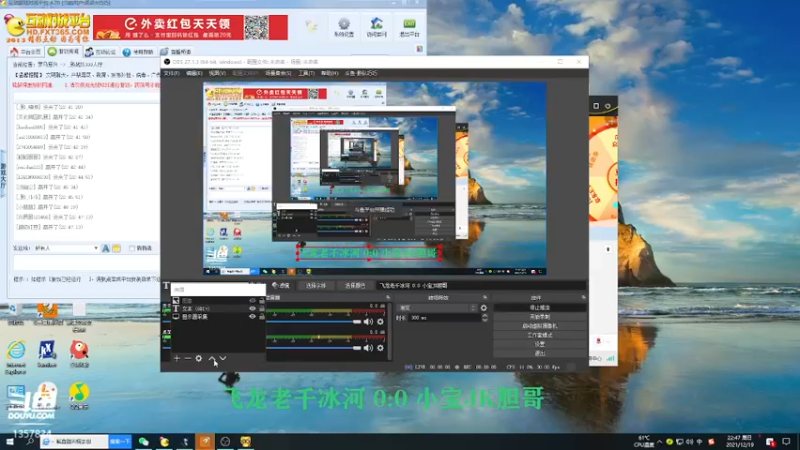The image size is (800, 450).
Task: Click 工作室模式 button
Action: pos(540,335)
